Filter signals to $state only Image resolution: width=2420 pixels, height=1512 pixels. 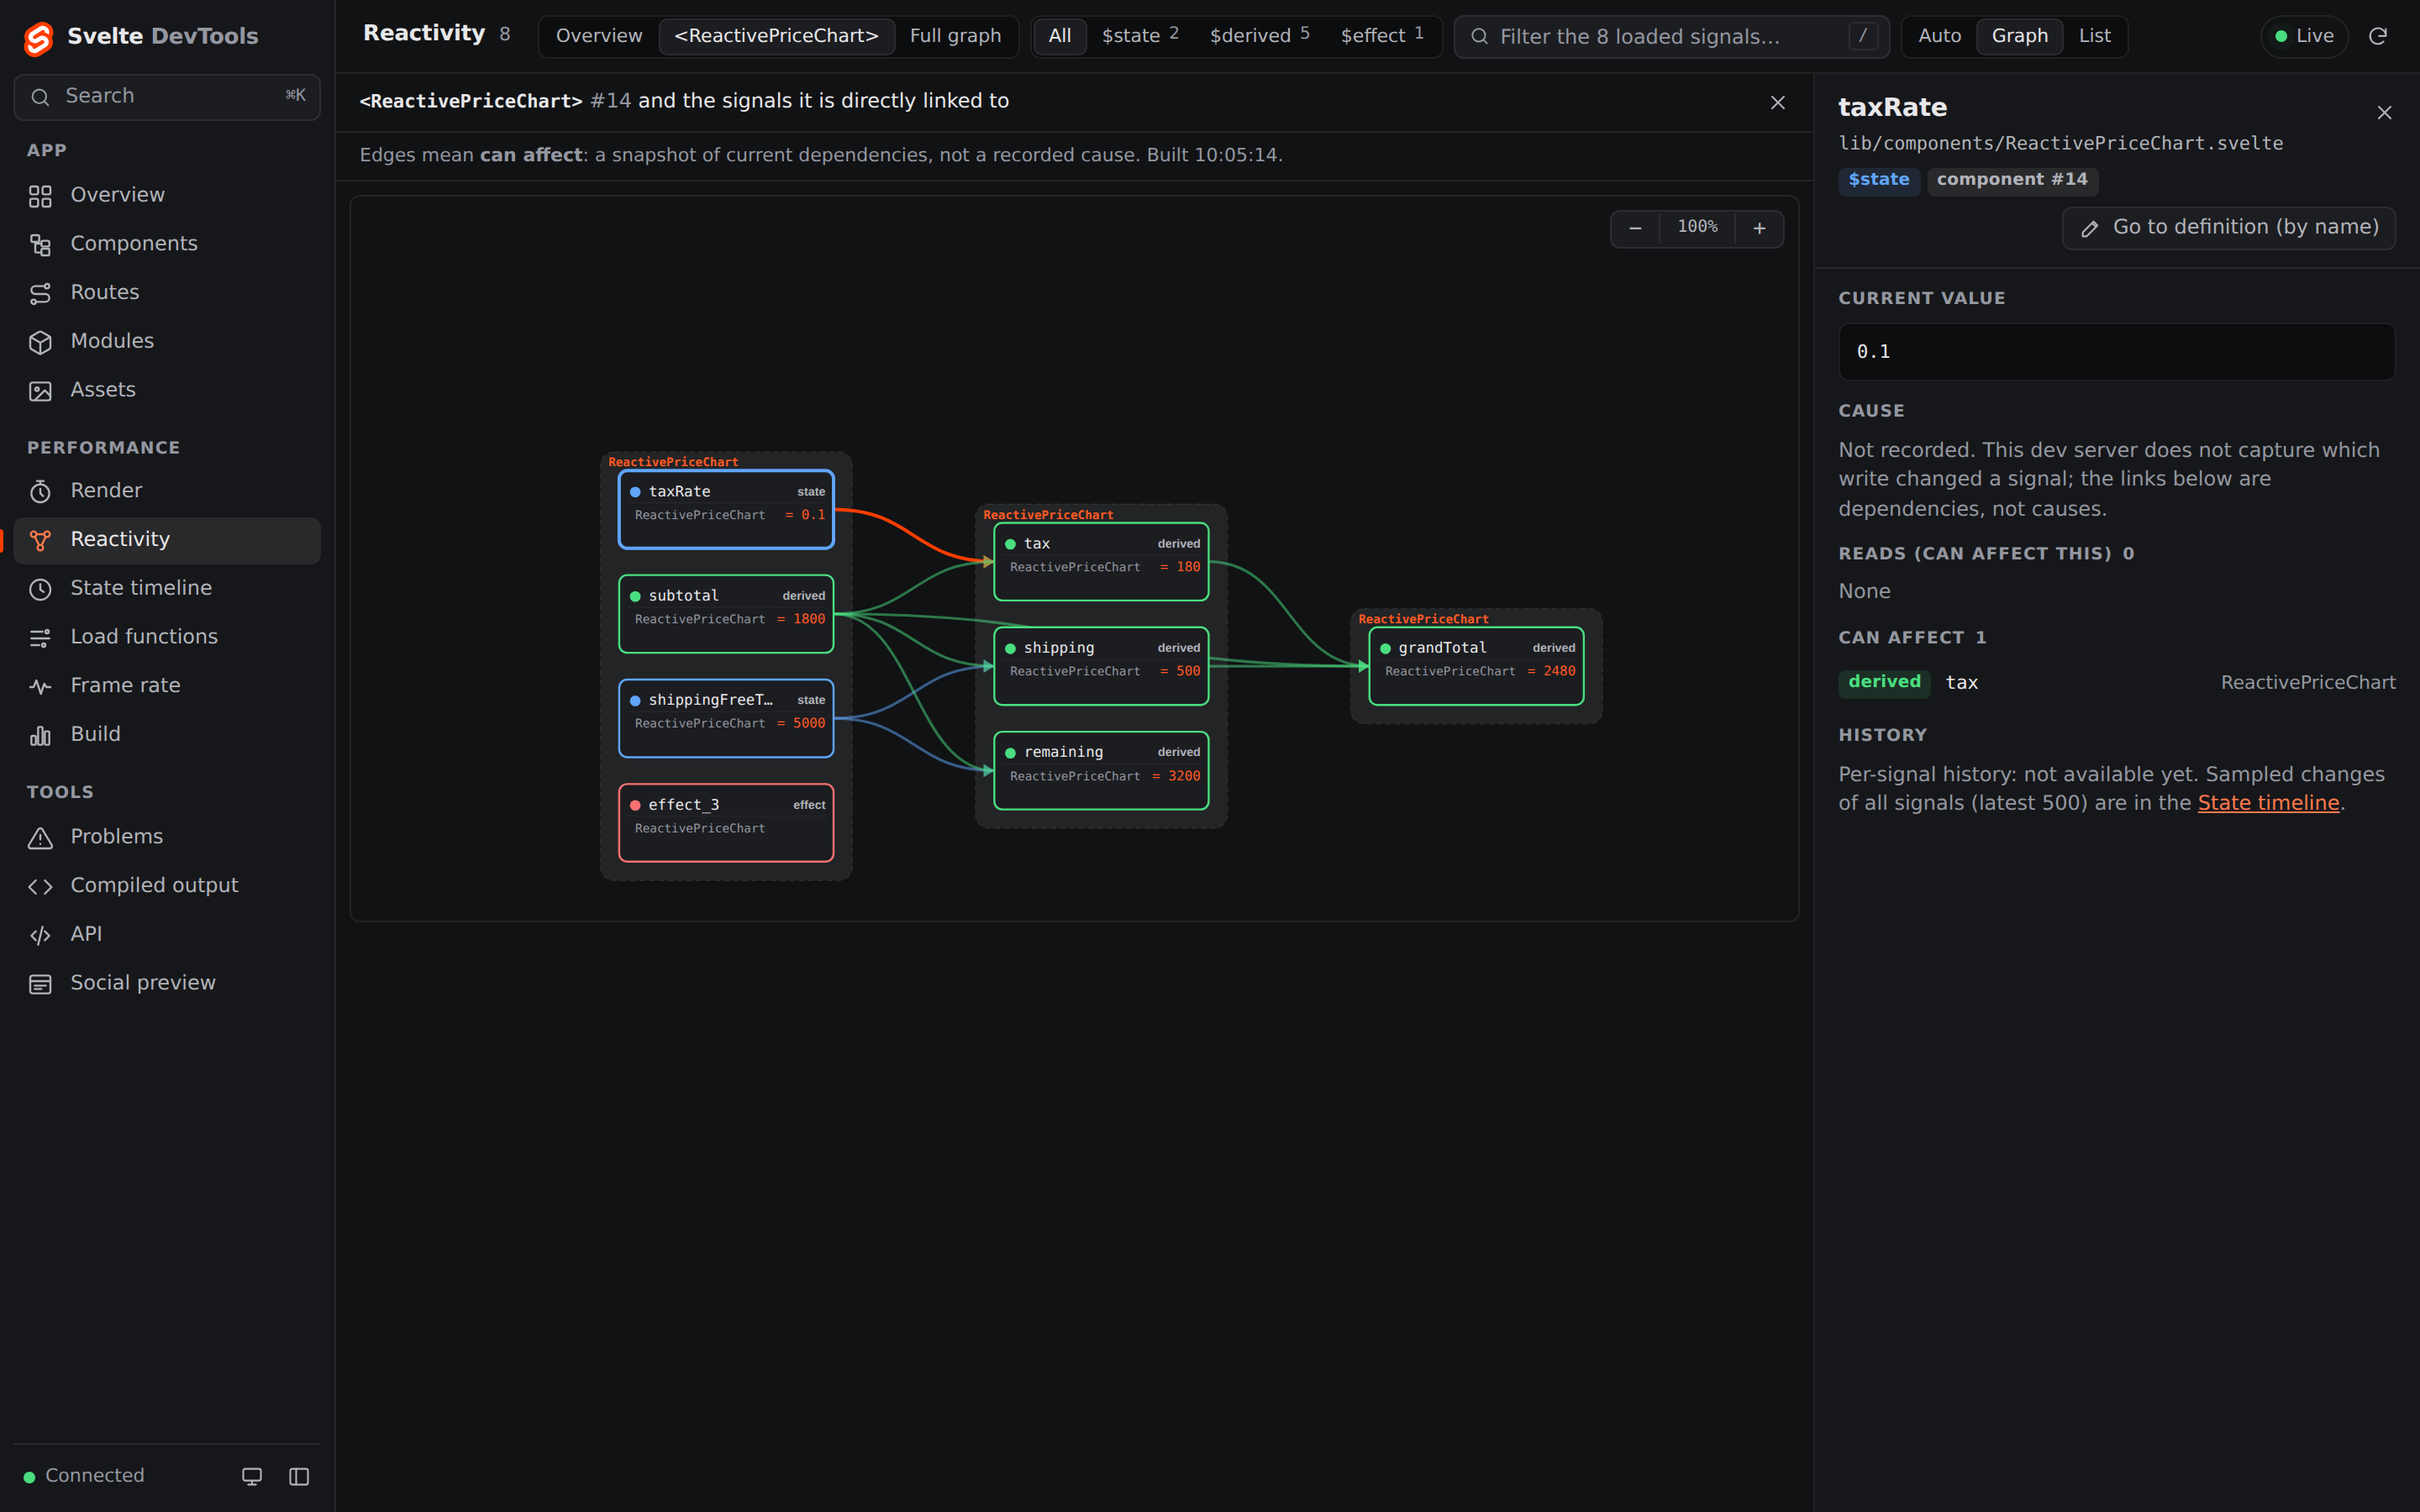[1140, 36]
